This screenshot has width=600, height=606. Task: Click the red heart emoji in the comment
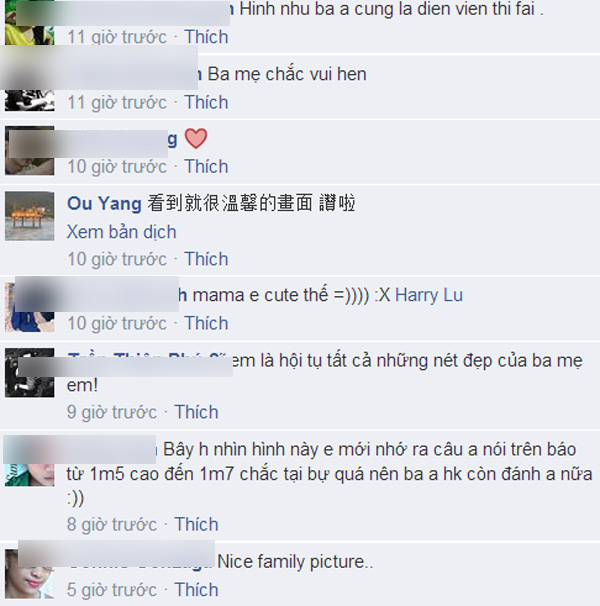point(196,138)
